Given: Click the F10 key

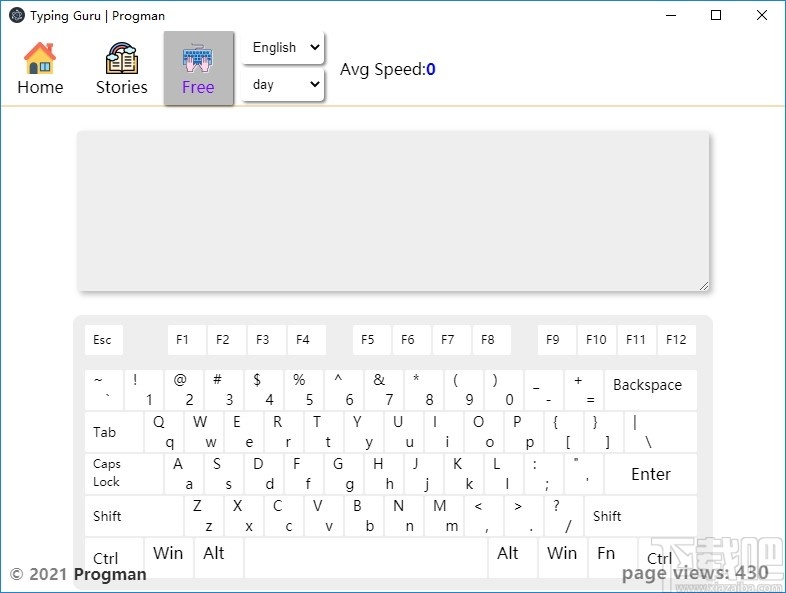Looking at the screenshot, I should click(x=597, y=340).
